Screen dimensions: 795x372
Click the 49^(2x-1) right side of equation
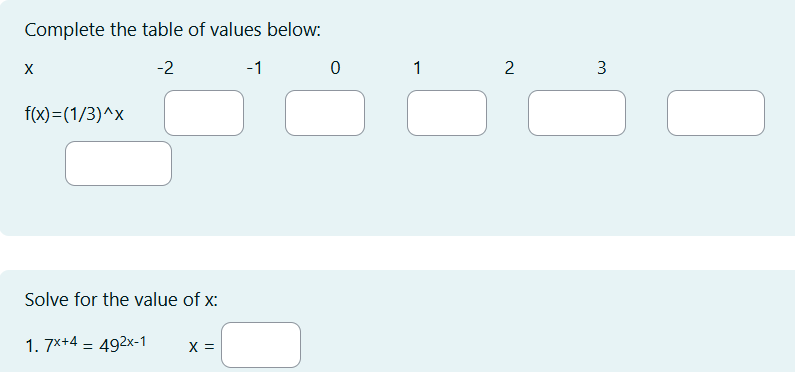[x=122, y=345]
